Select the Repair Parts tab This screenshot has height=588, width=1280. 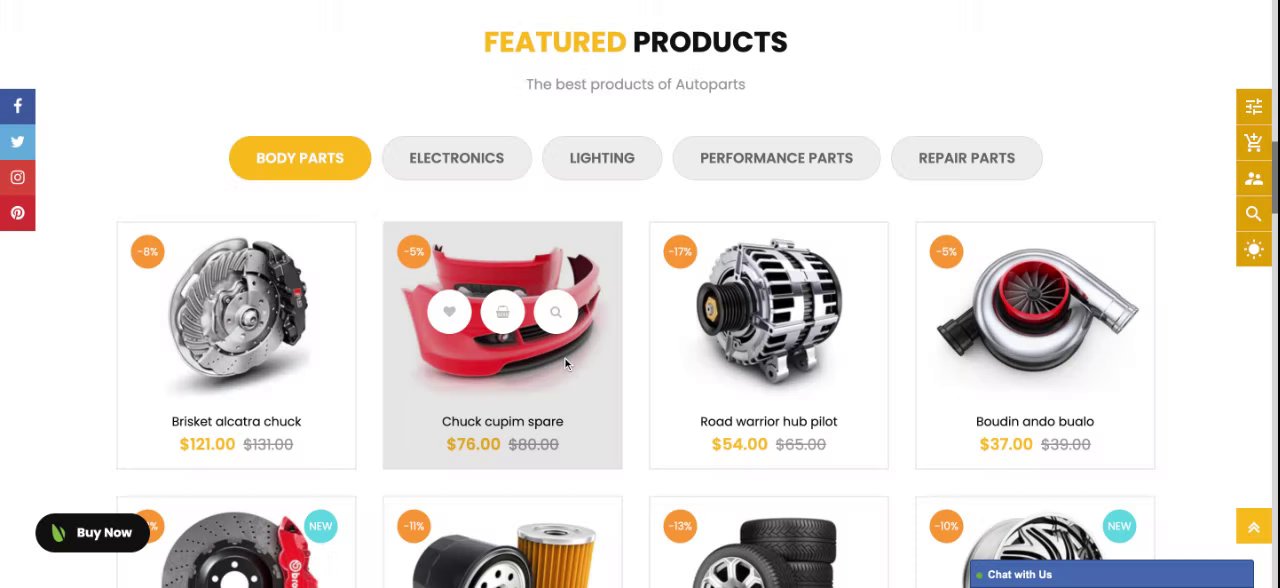click(x=966, y=158)
